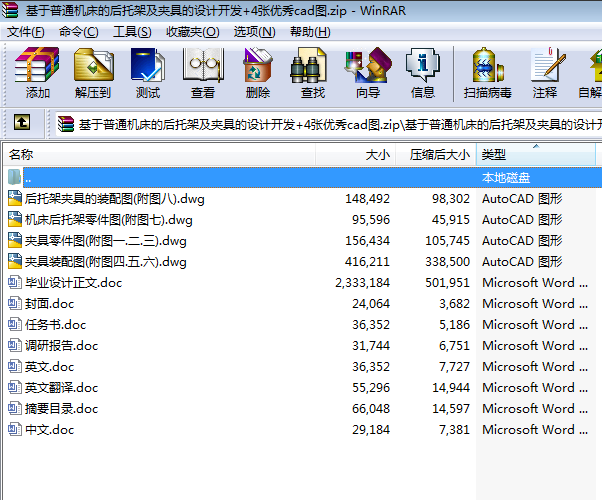This screenshot has height=500, width=602.
Task: Open the 收藏夹(O) menu
Action: click(193, 31)
